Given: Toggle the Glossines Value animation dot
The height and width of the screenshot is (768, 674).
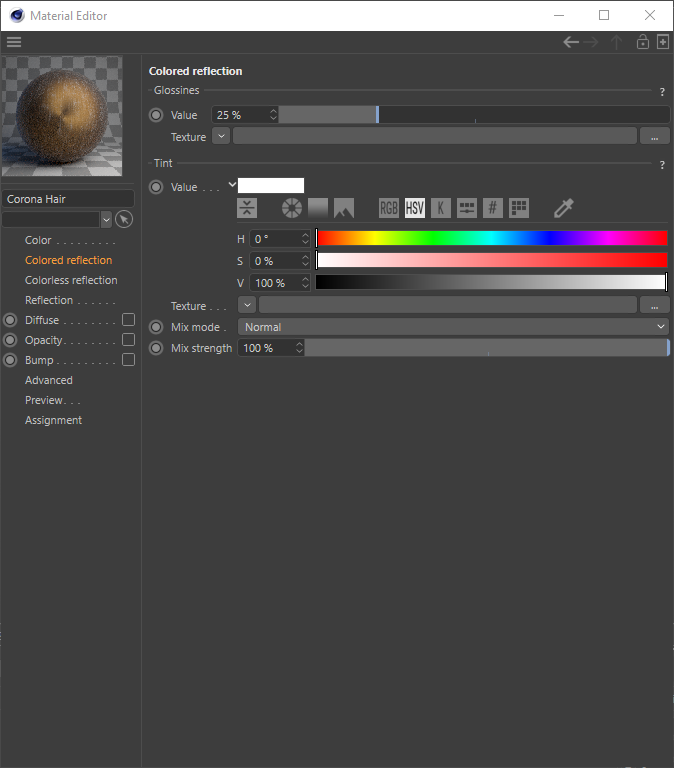Looking at the screenshot, I should pyautogui.click(x=156, y=115).
